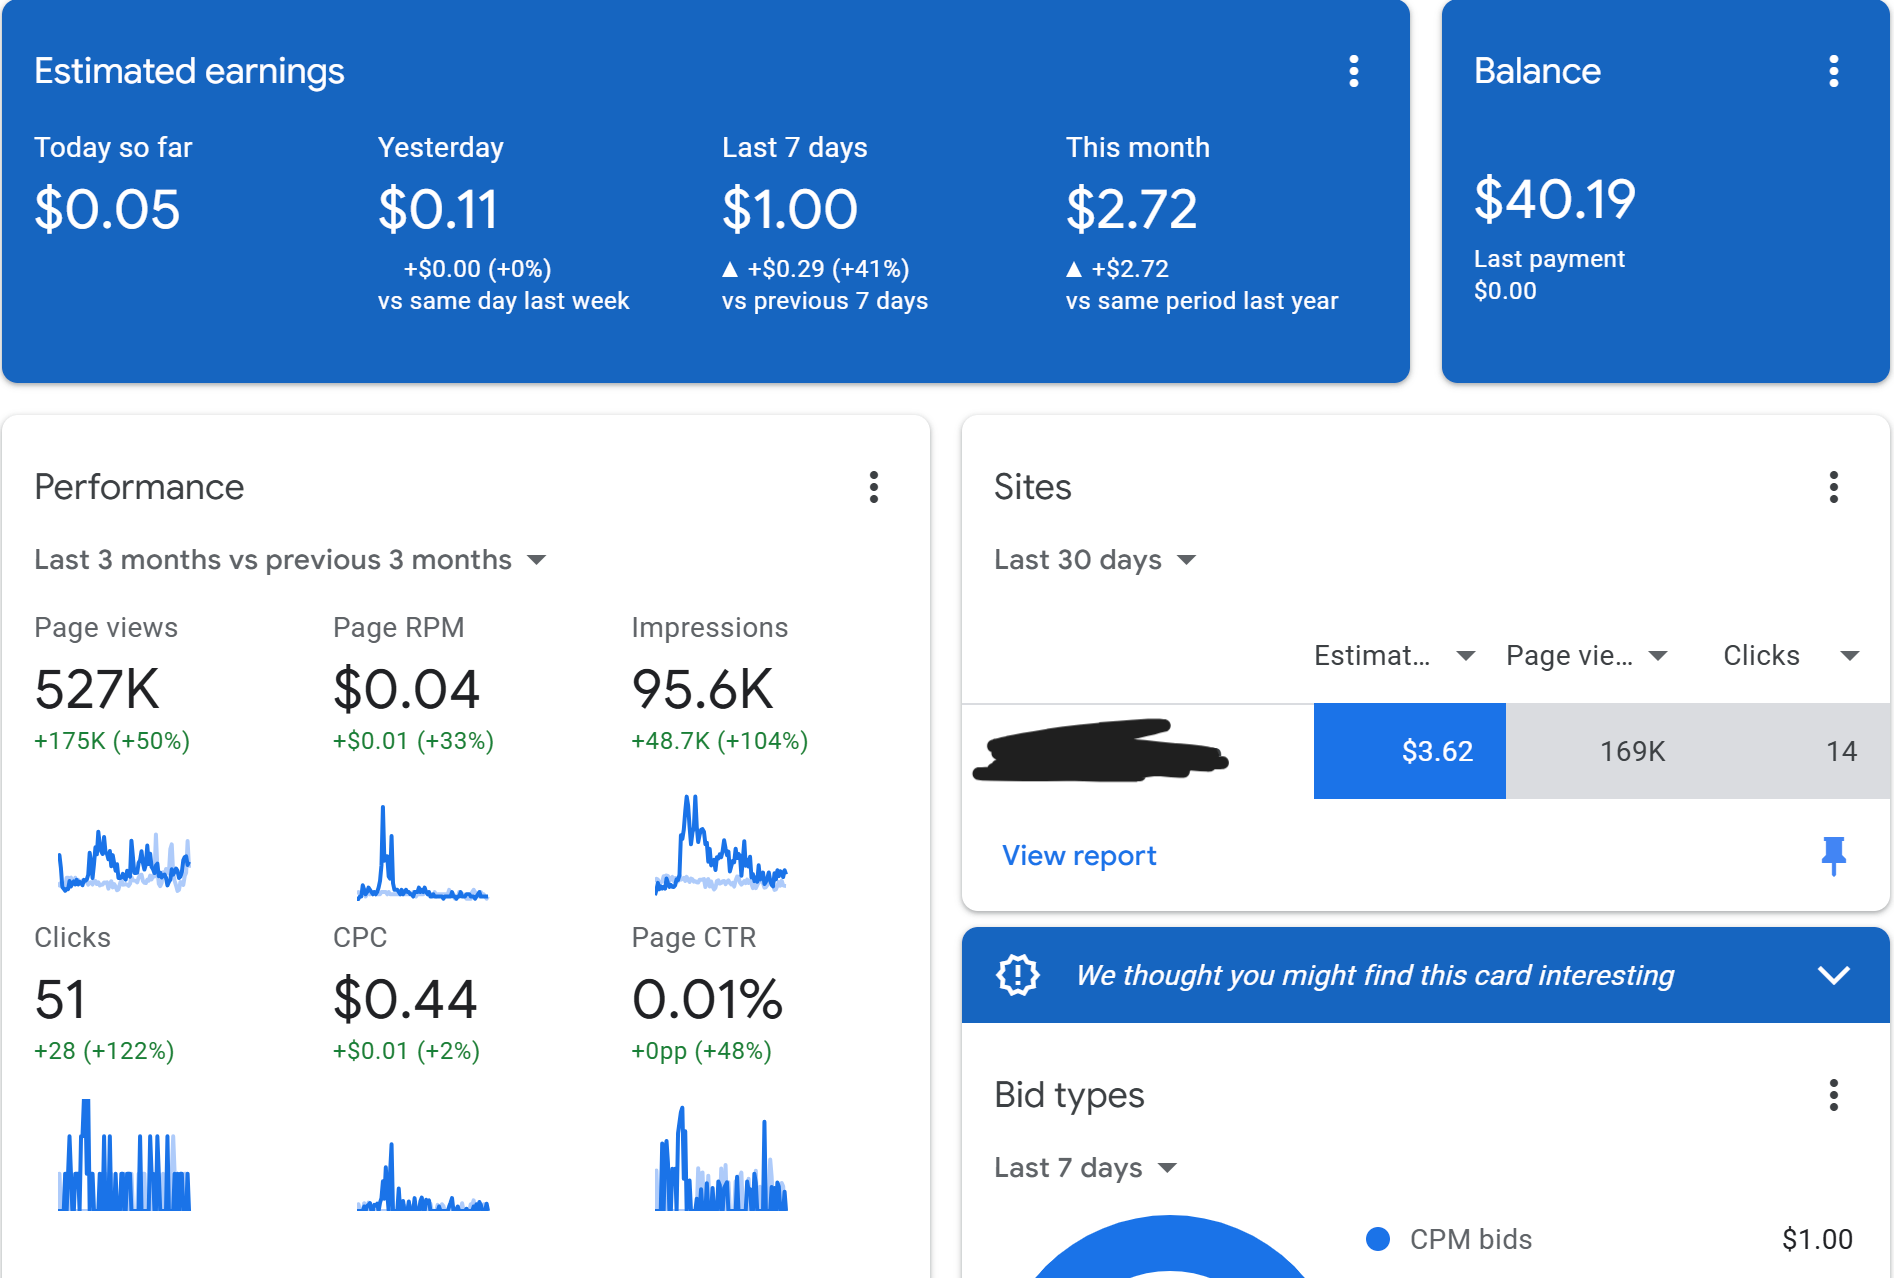Image resolution: width=1894 pixels, height=1278 pixels.
Task: Click the $0.04 Page RPM value
Action: pos(406,689)
